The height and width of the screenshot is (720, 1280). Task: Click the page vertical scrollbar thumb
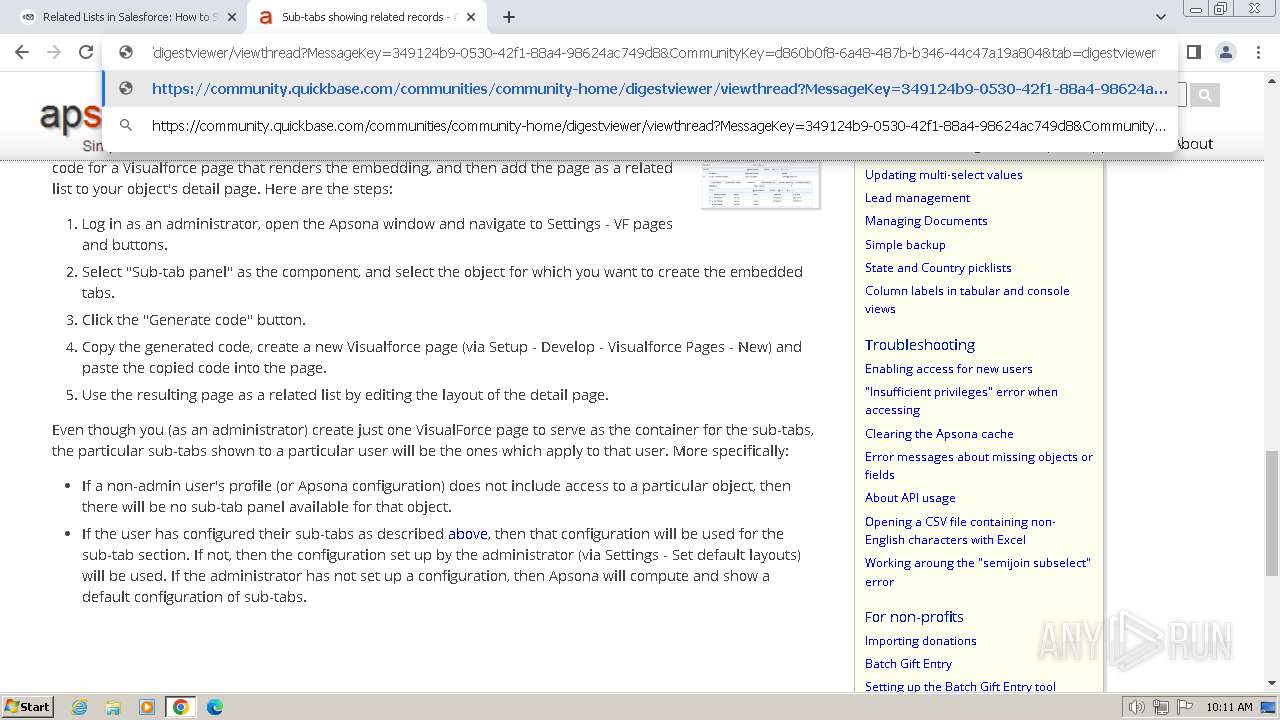1272,513
